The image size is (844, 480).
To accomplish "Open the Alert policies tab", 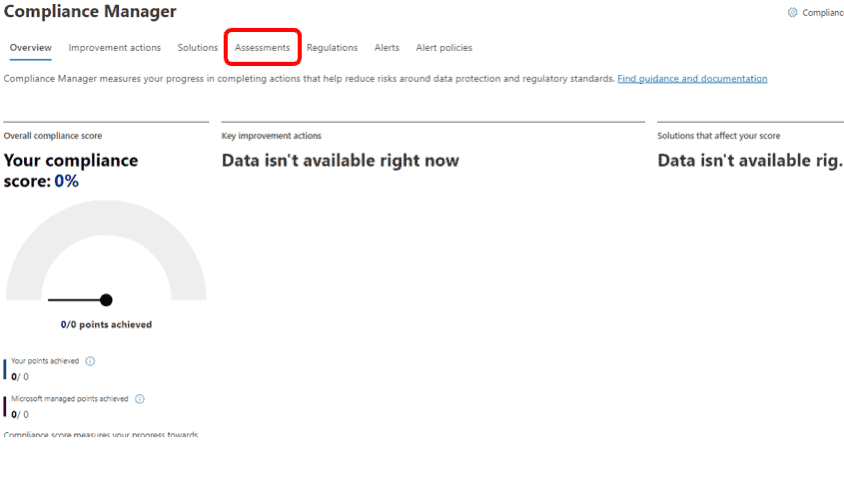I will point(444,47).
